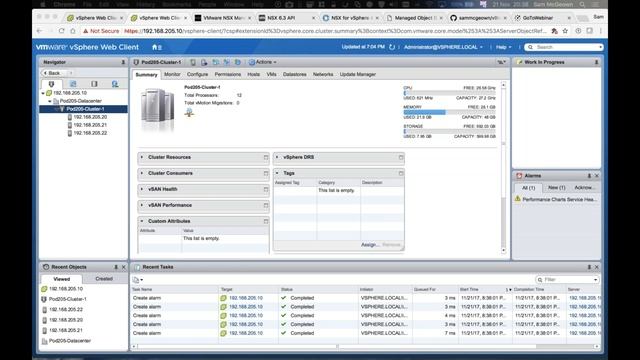
Task: Select VMs and Templates navigator view icon
Action: coord(73,84)
